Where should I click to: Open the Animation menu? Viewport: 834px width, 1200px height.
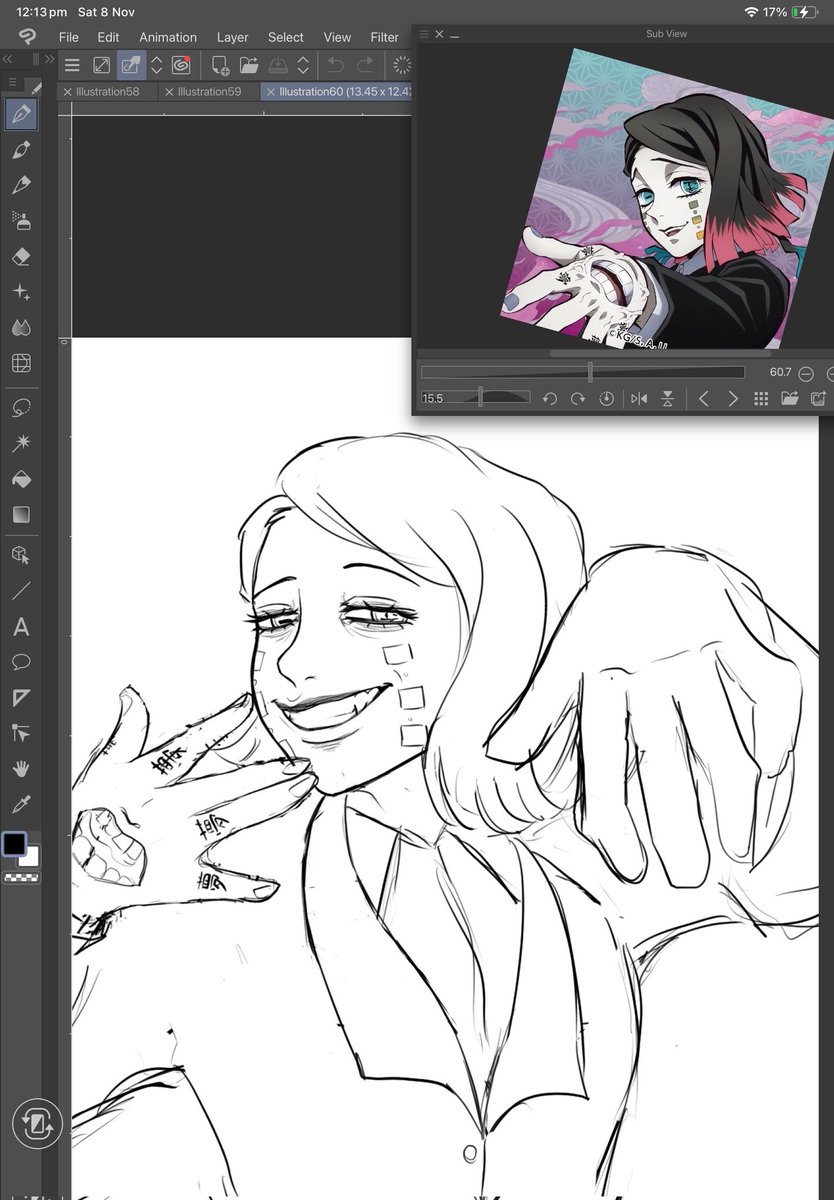pos(168,37)
